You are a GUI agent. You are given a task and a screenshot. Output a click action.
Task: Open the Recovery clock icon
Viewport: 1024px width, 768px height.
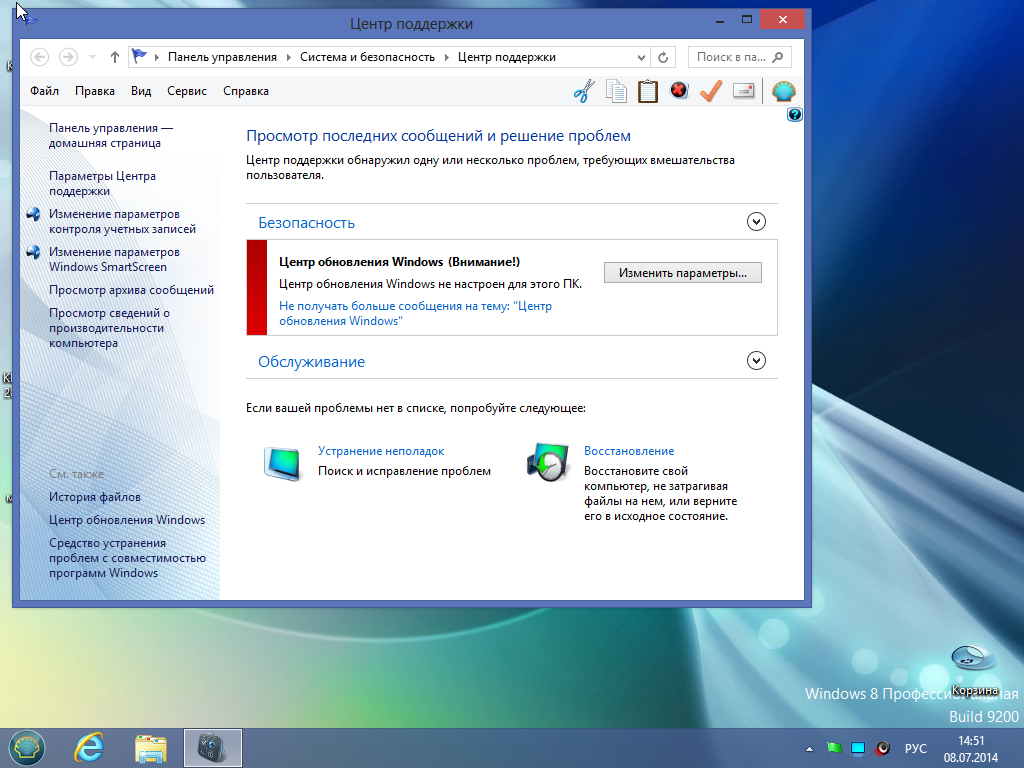tap(547, 462)
